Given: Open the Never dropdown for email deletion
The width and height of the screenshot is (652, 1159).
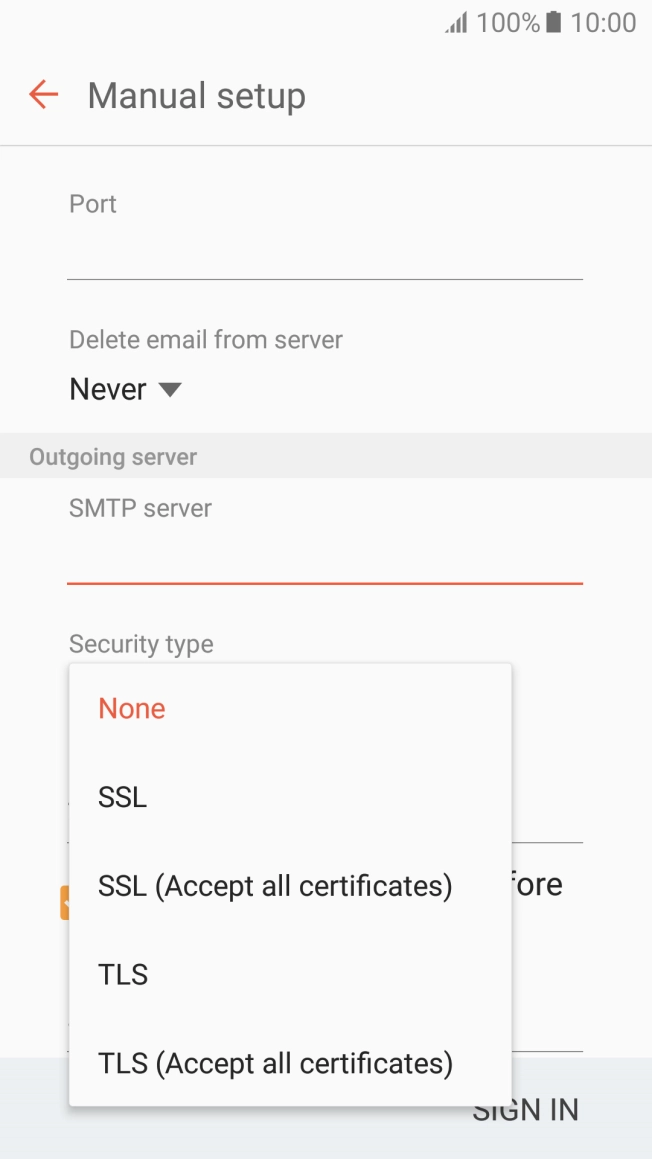Looking at the screenshot, I should coord(108,389).
